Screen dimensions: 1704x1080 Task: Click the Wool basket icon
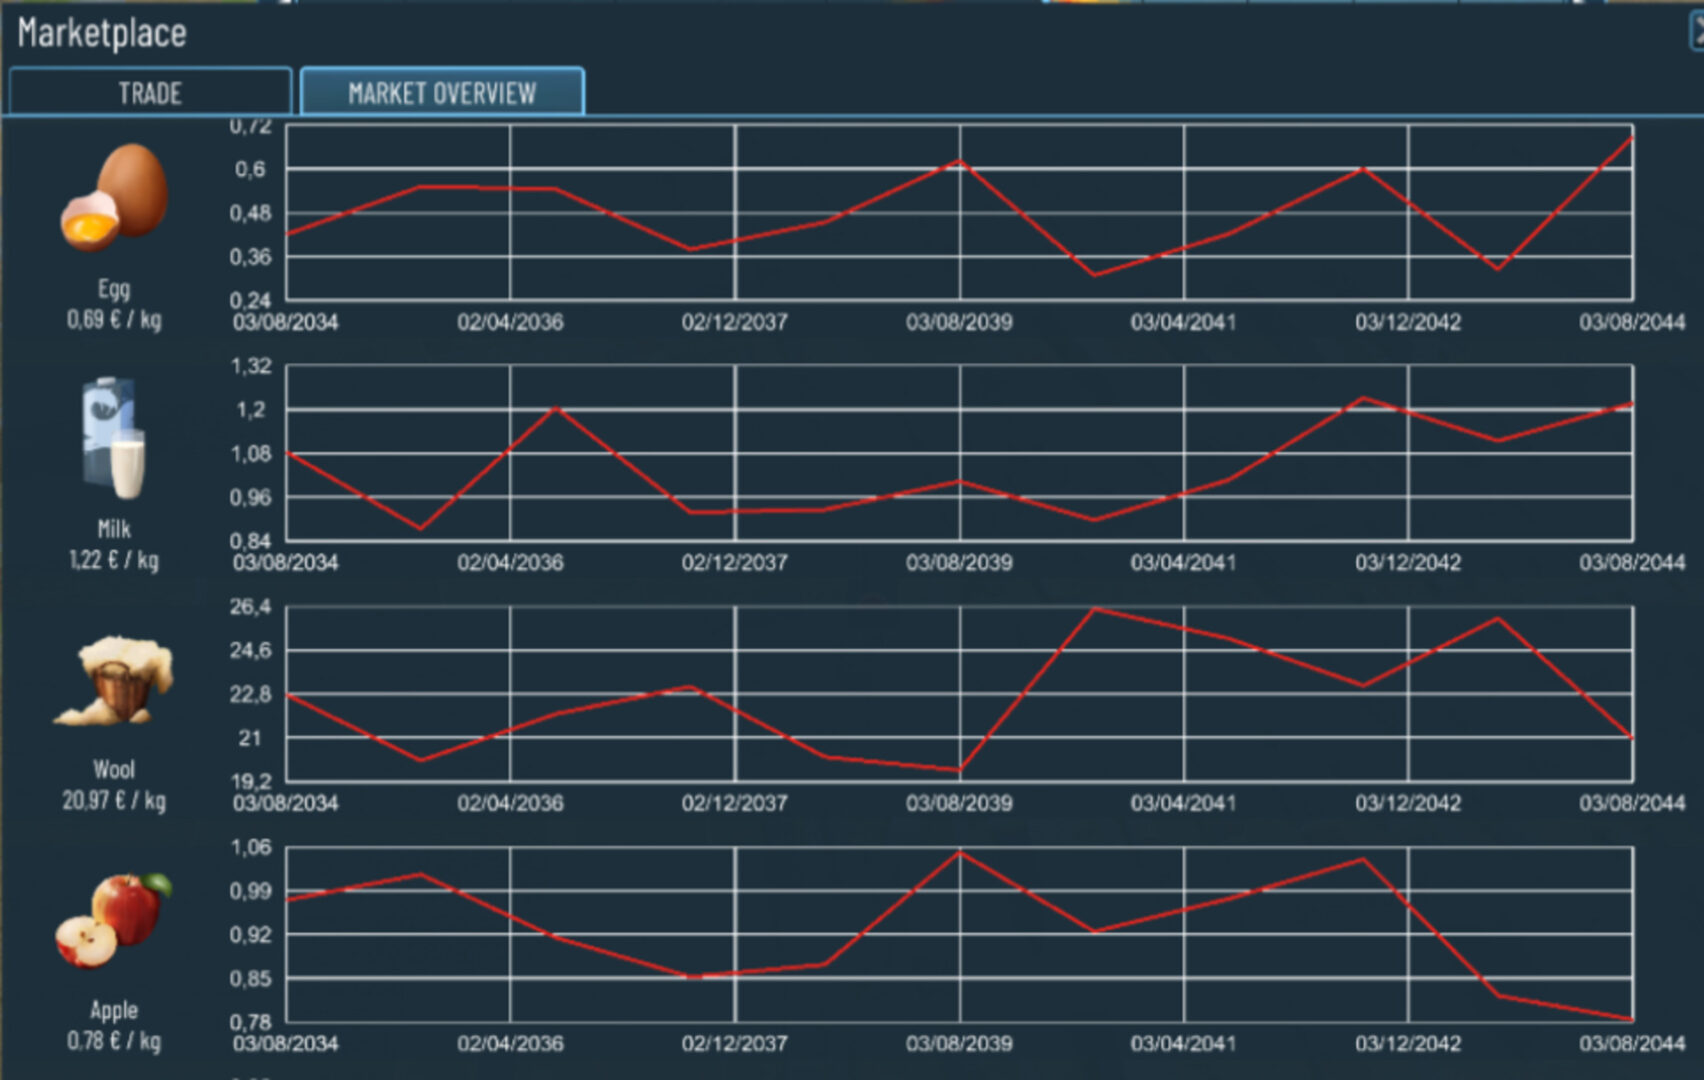click(114, 680)
